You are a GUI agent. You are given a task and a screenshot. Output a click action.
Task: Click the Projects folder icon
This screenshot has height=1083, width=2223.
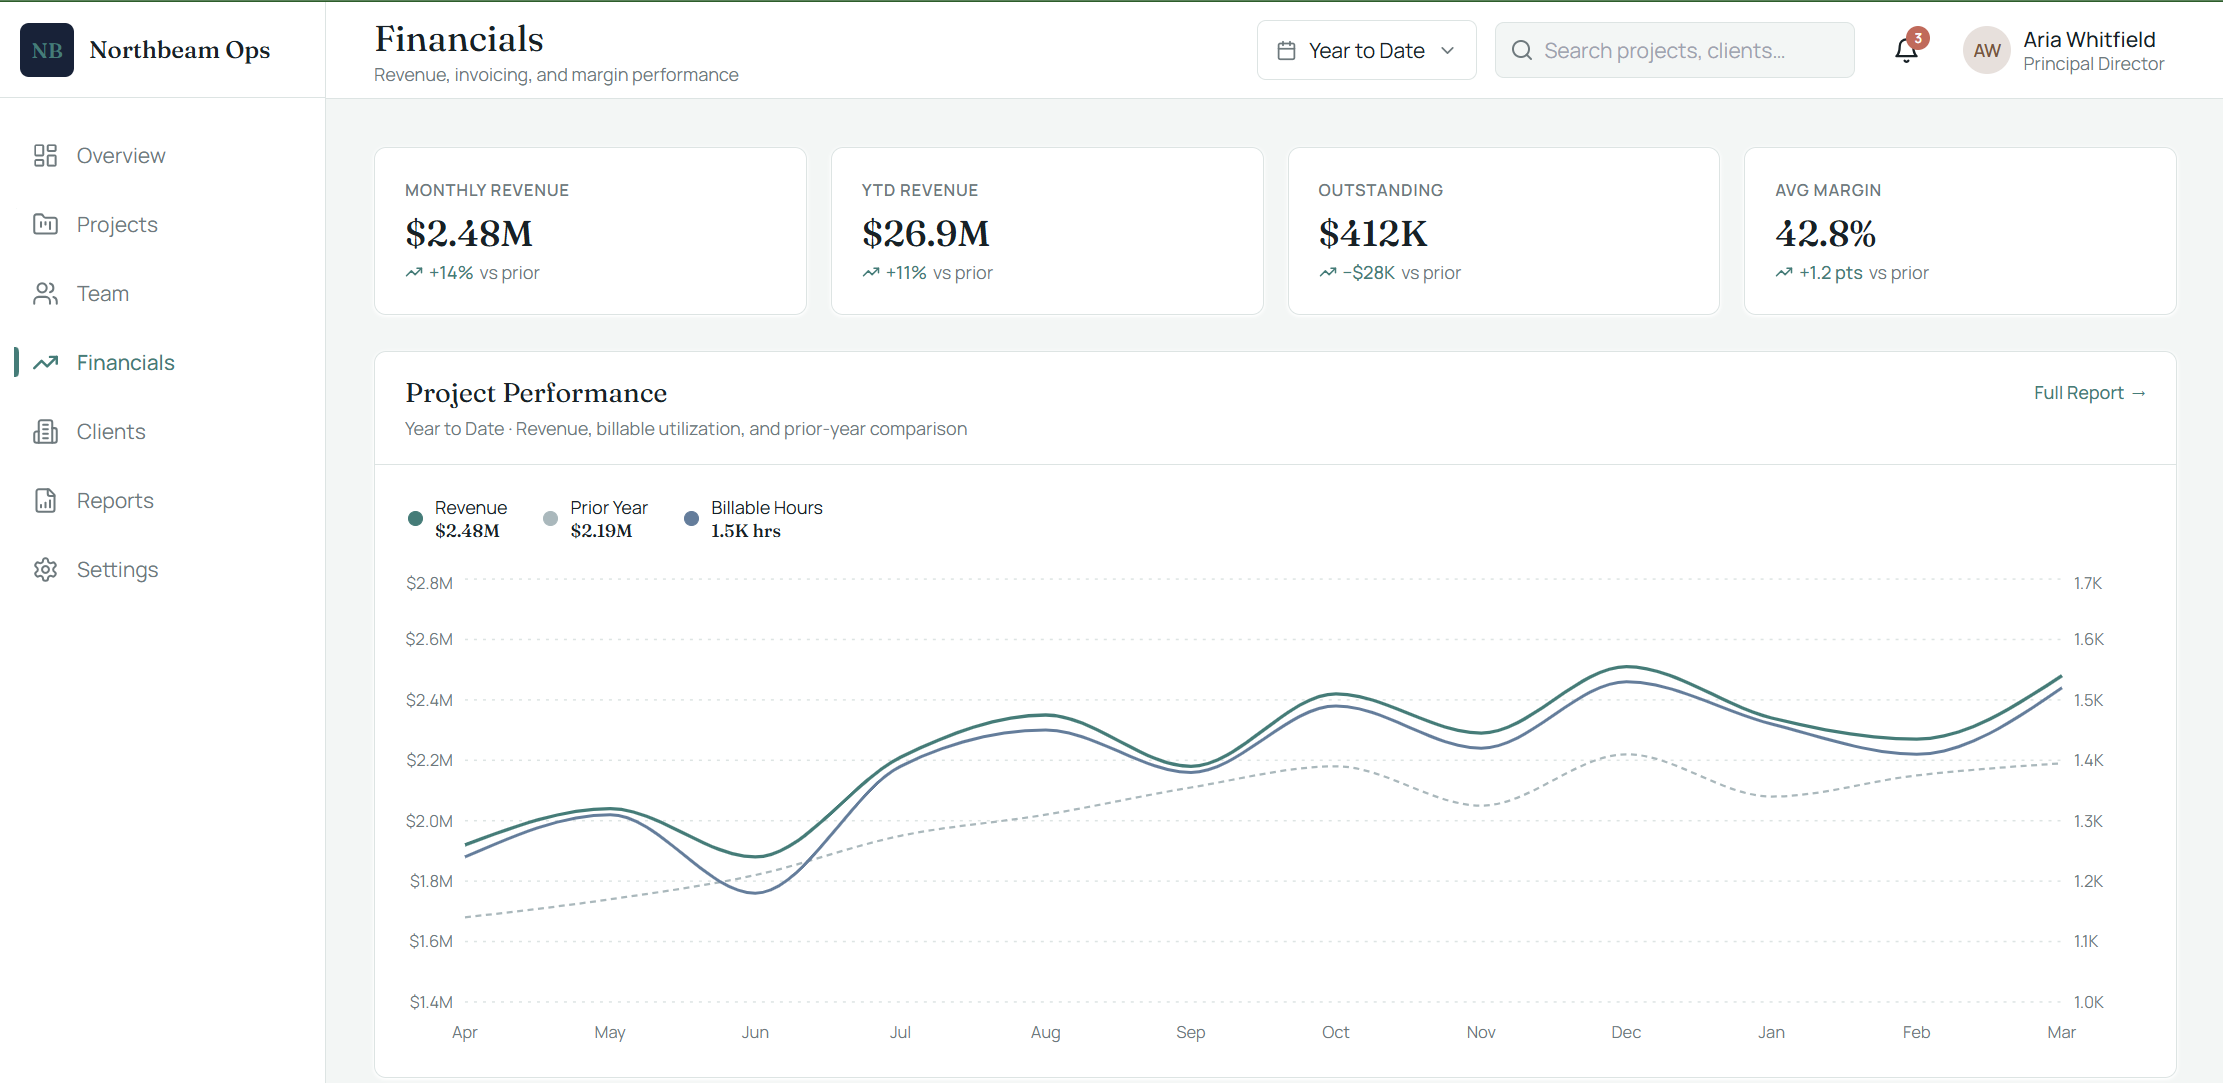(45, 224)
